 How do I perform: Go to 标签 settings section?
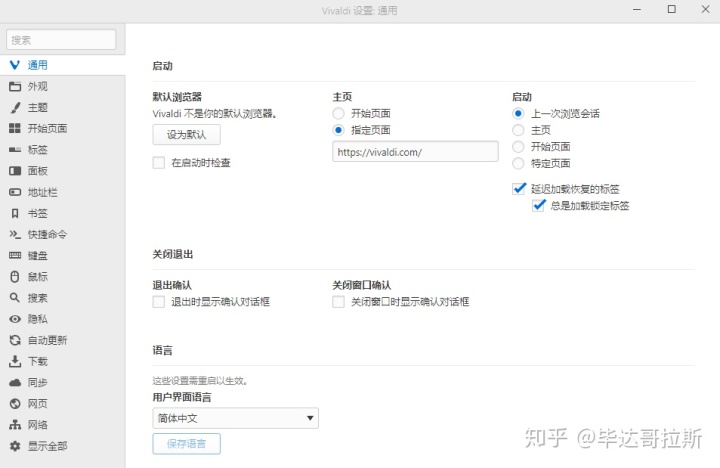click(x=62, y=150)
